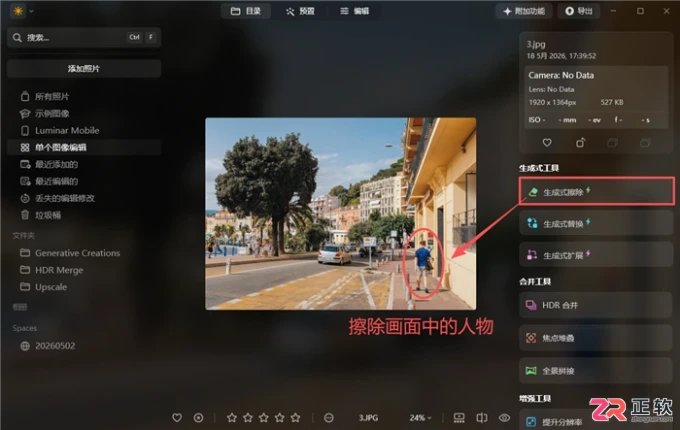Click the 添加照片 button
This screenshot has width=680, height=430.
pyautogui.click(x=84, y=68)
